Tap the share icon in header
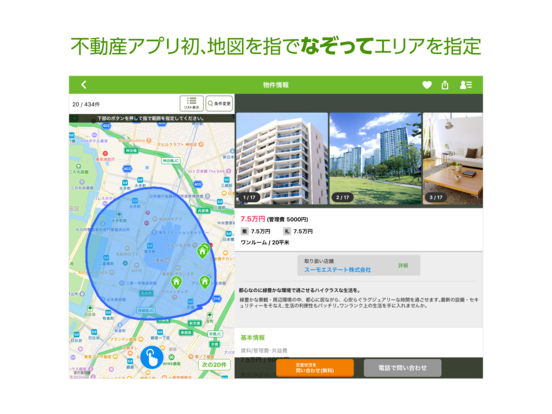Screen dimensions: 552x414 (445, 85)
